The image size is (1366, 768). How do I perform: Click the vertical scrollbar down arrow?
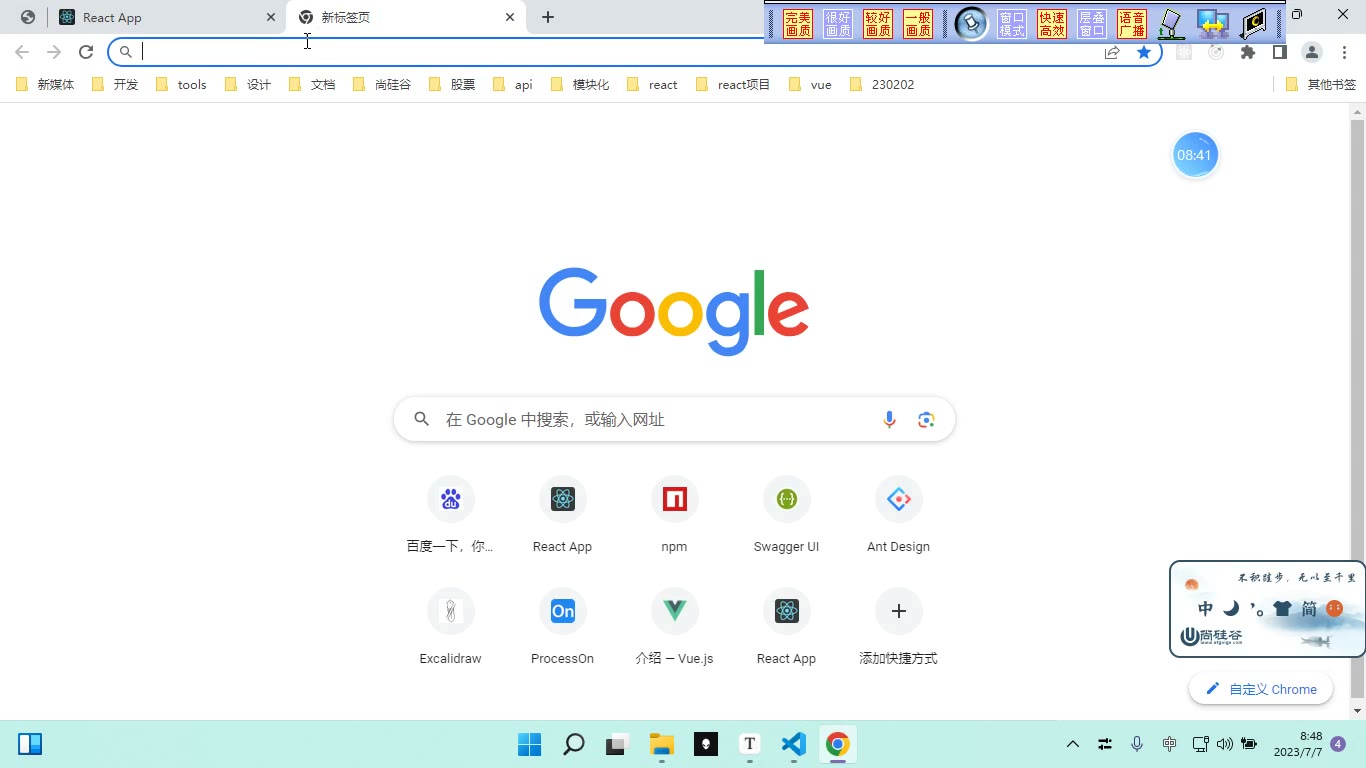(1357, 711)
